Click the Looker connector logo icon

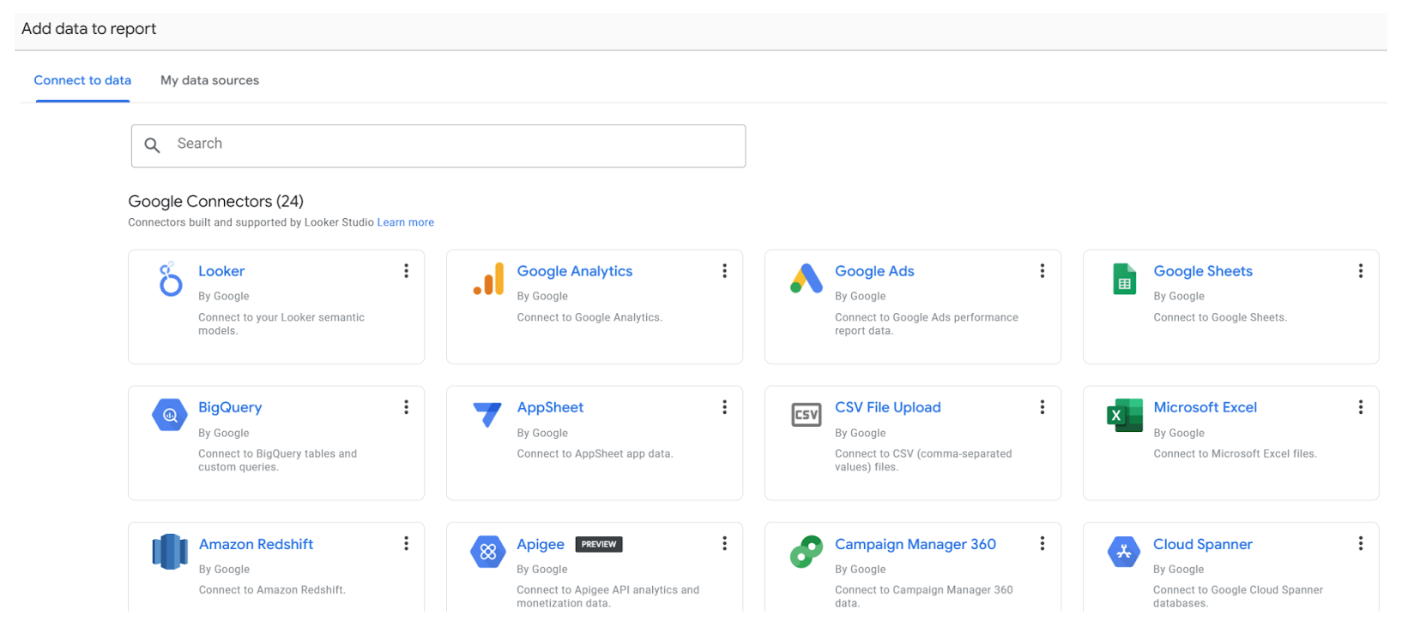[x=171, y=279]
